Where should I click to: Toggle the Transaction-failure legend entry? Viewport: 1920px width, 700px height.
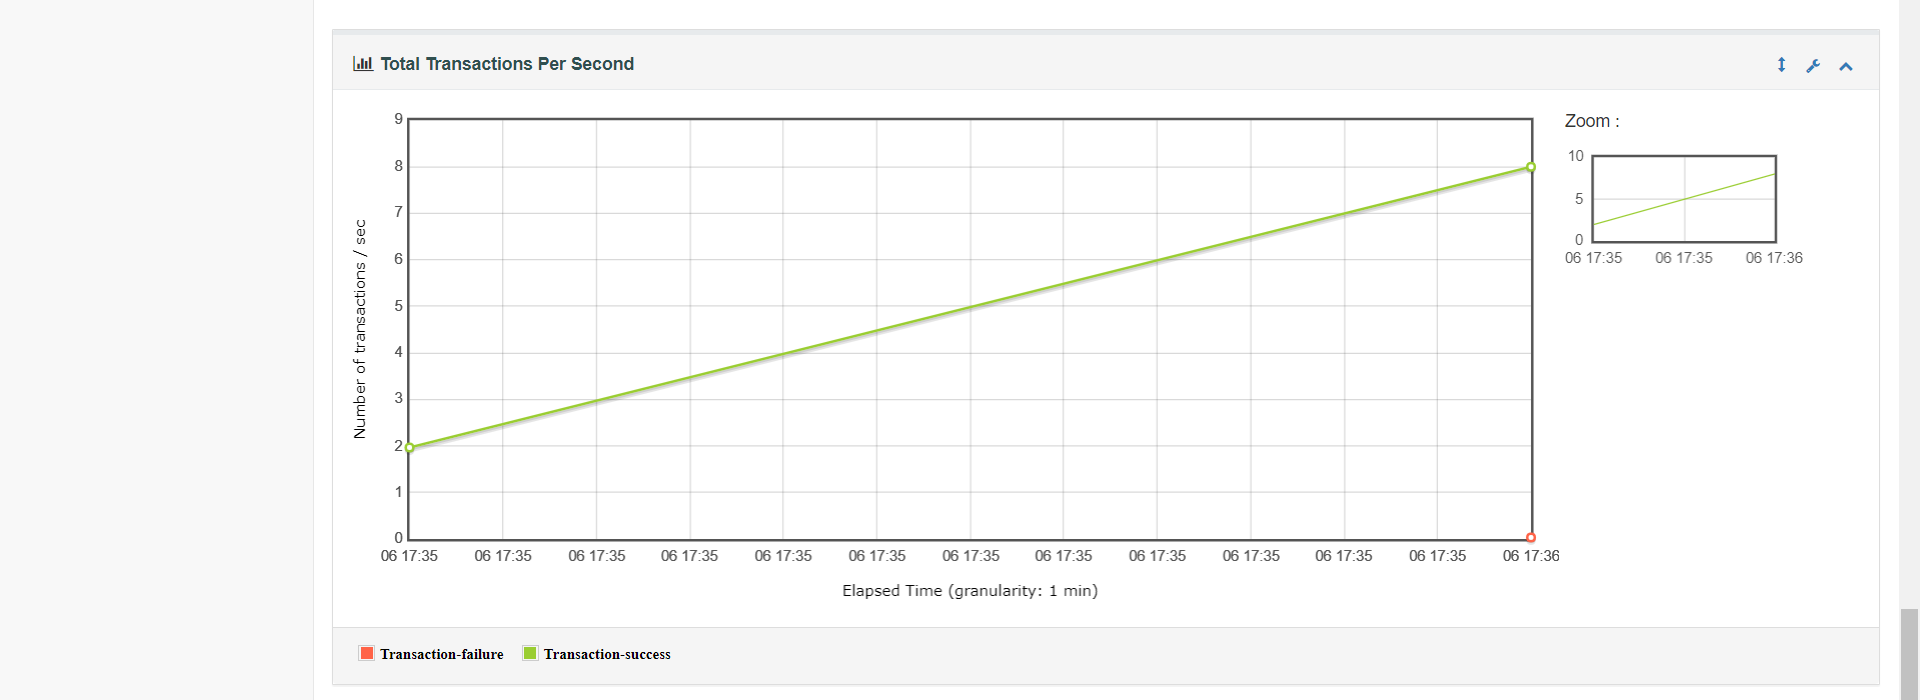[x=441, y=653]
